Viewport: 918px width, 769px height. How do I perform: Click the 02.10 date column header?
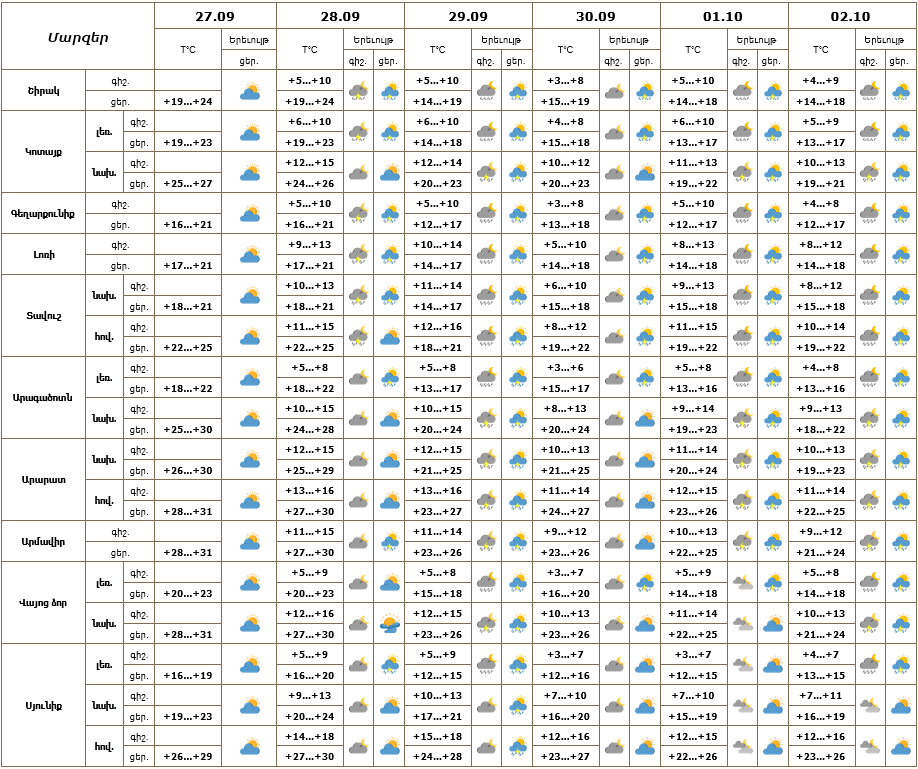851,16
